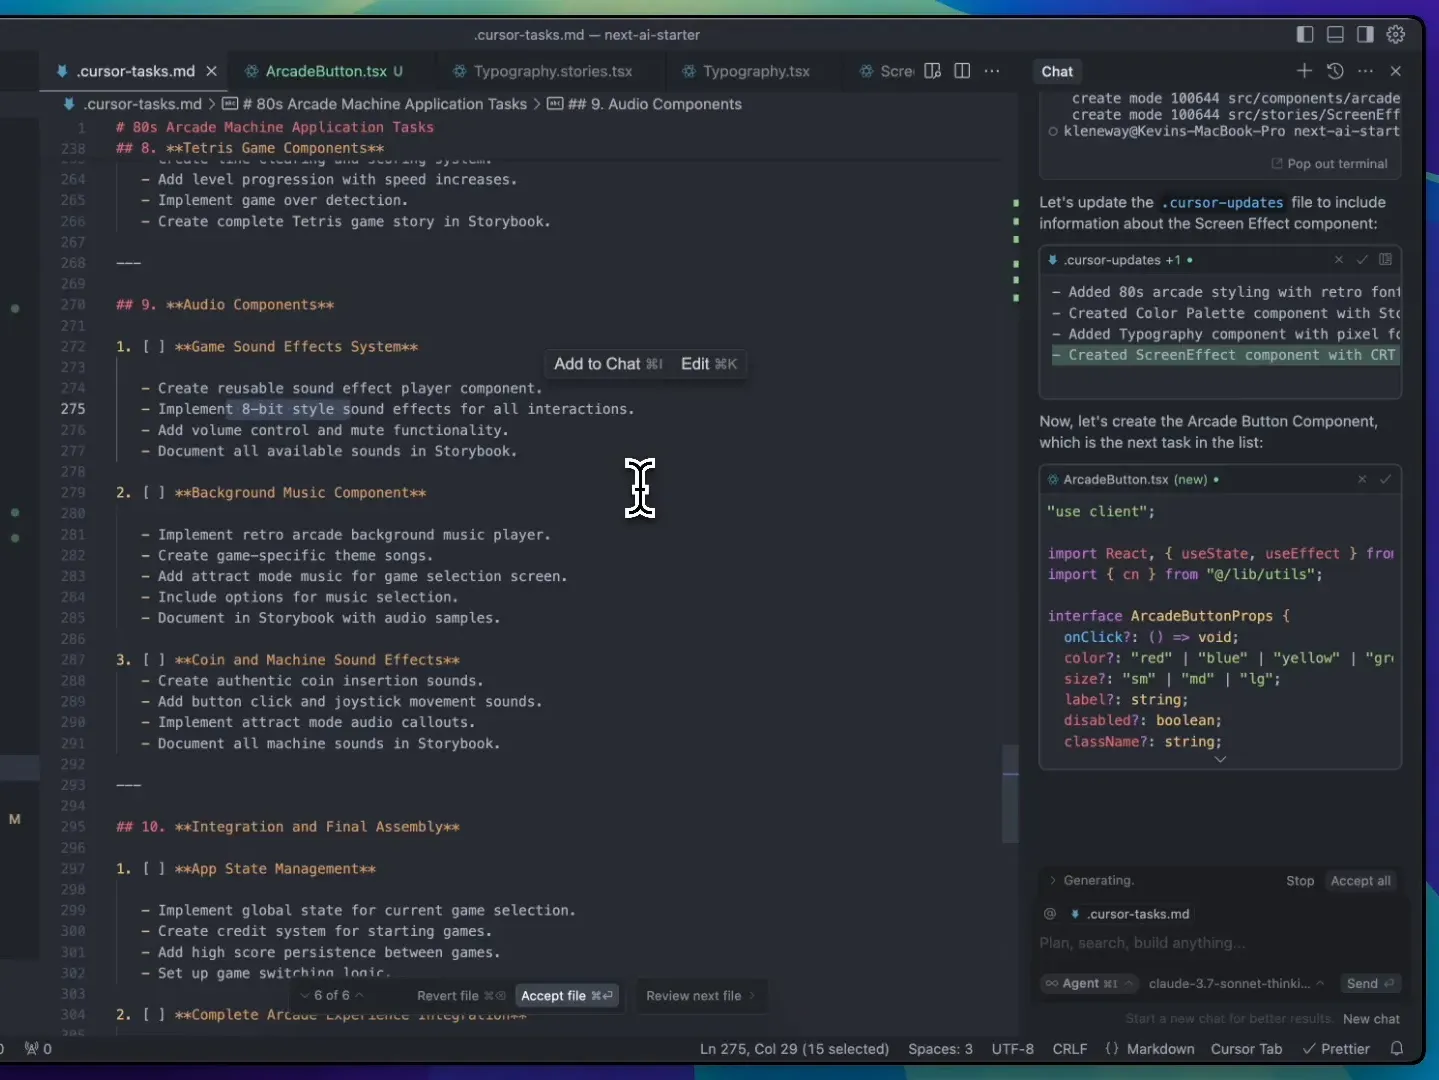Open the claude-3.7-sonnet model dropdown
This screenshot has height=1080, width=1439.
click(1237, 984)
